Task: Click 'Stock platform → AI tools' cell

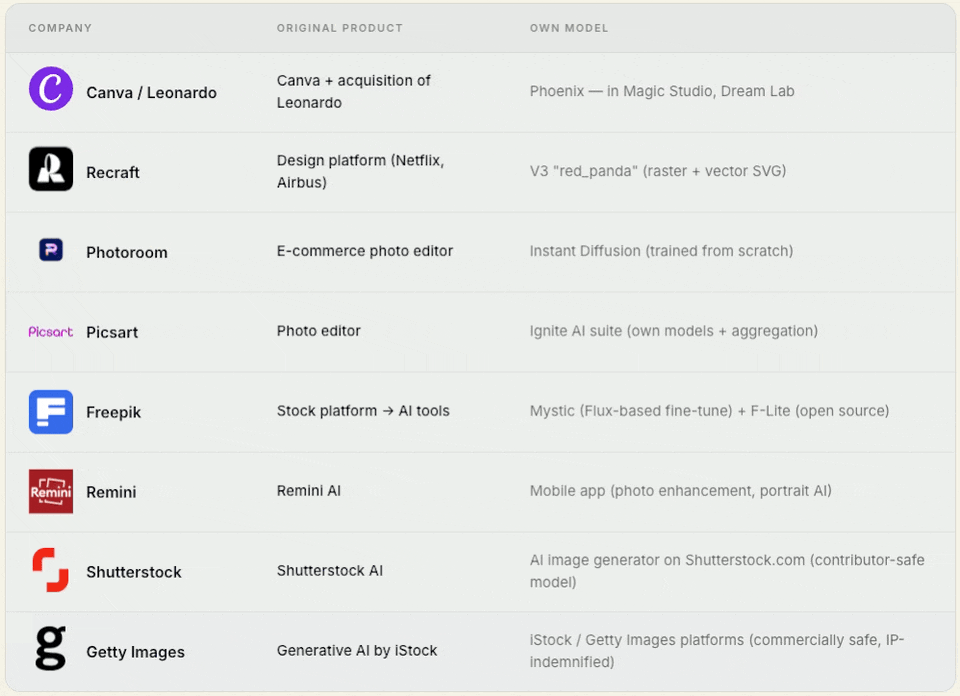Action: (x=363, y=411)
